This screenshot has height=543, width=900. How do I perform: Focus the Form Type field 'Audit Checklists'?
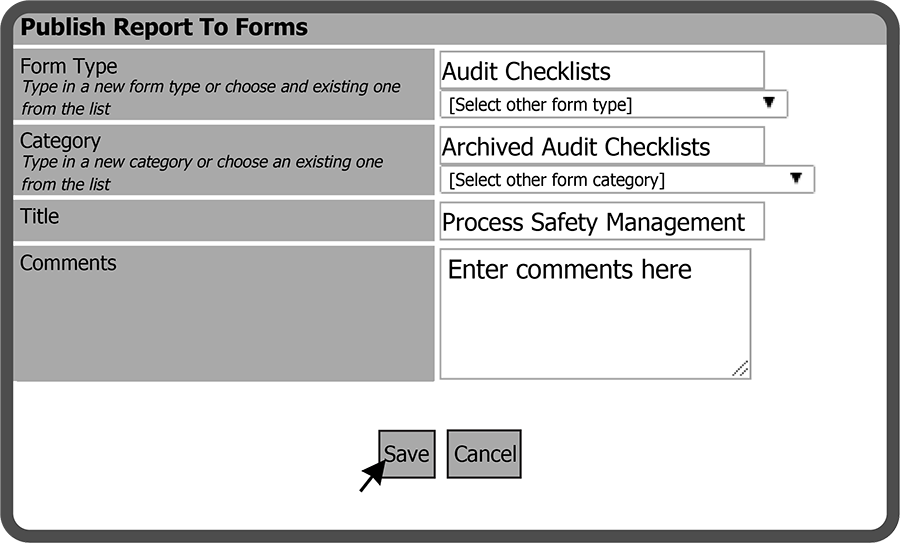point(601,71)
